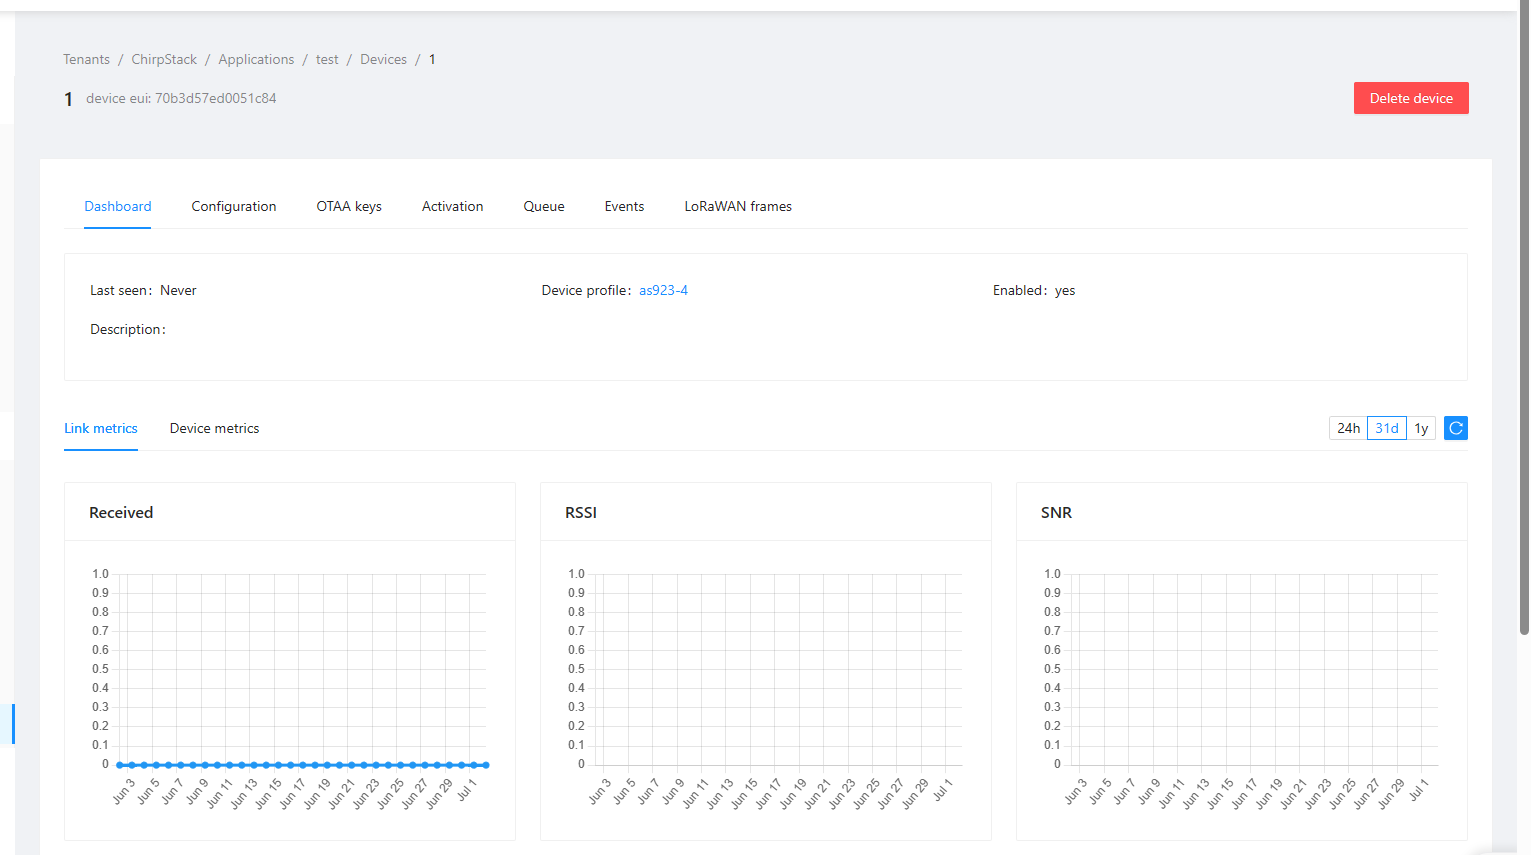The image size is (1531, 855).
Task: Navigate to Applications breadcrumb
Action: 256,59
